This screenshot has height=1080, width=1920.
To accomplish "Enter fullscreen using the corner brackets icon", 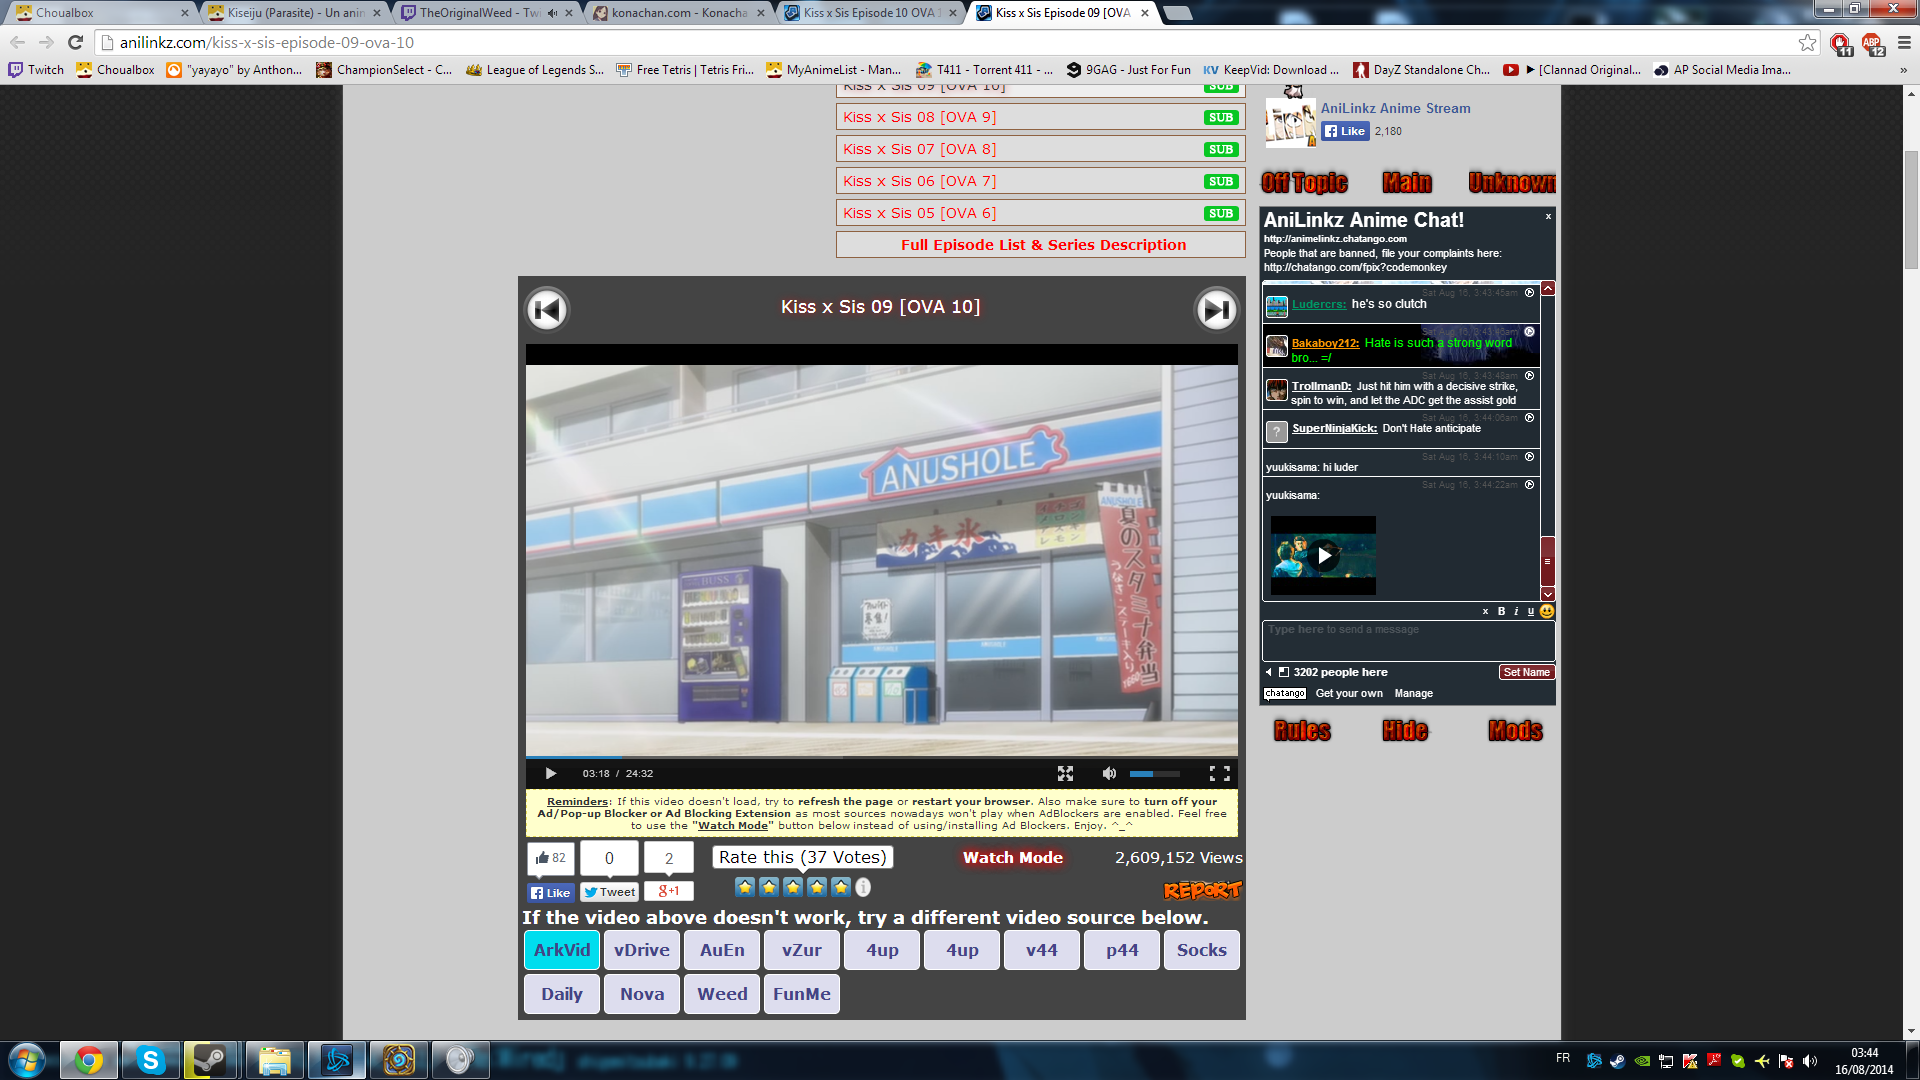I will point(1219,773).
